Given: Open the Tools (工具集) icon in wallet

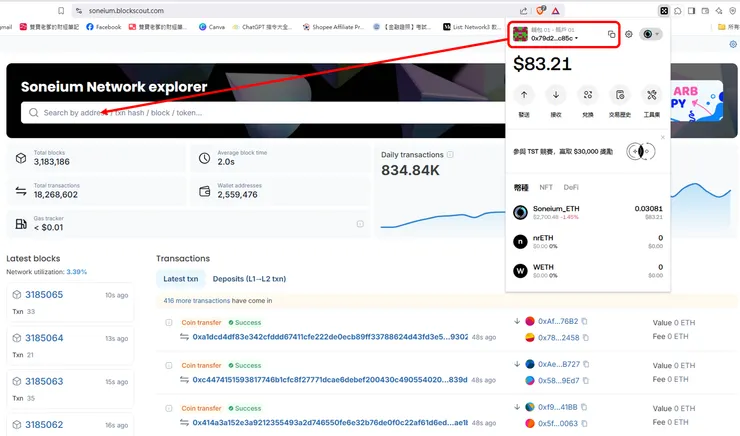Looking at the screenshot, I should [x=652, y=95].
